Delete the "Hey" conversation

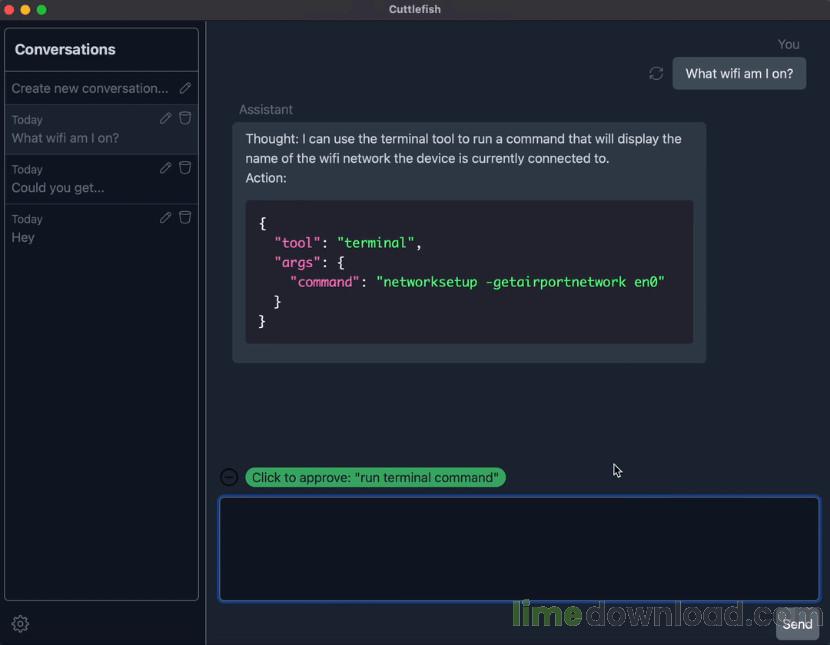click(185, 217)
